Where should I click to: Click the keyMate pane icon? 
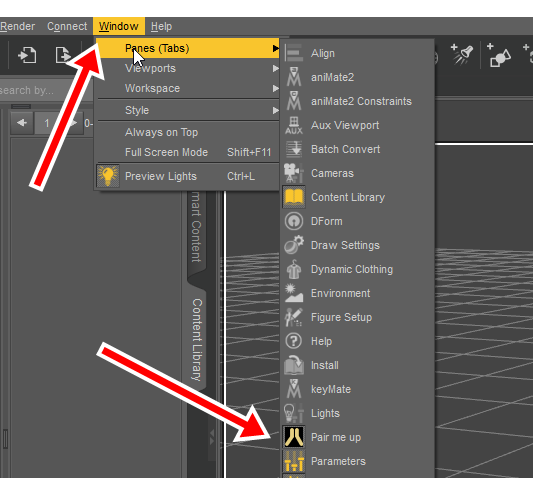coord(294,389)
